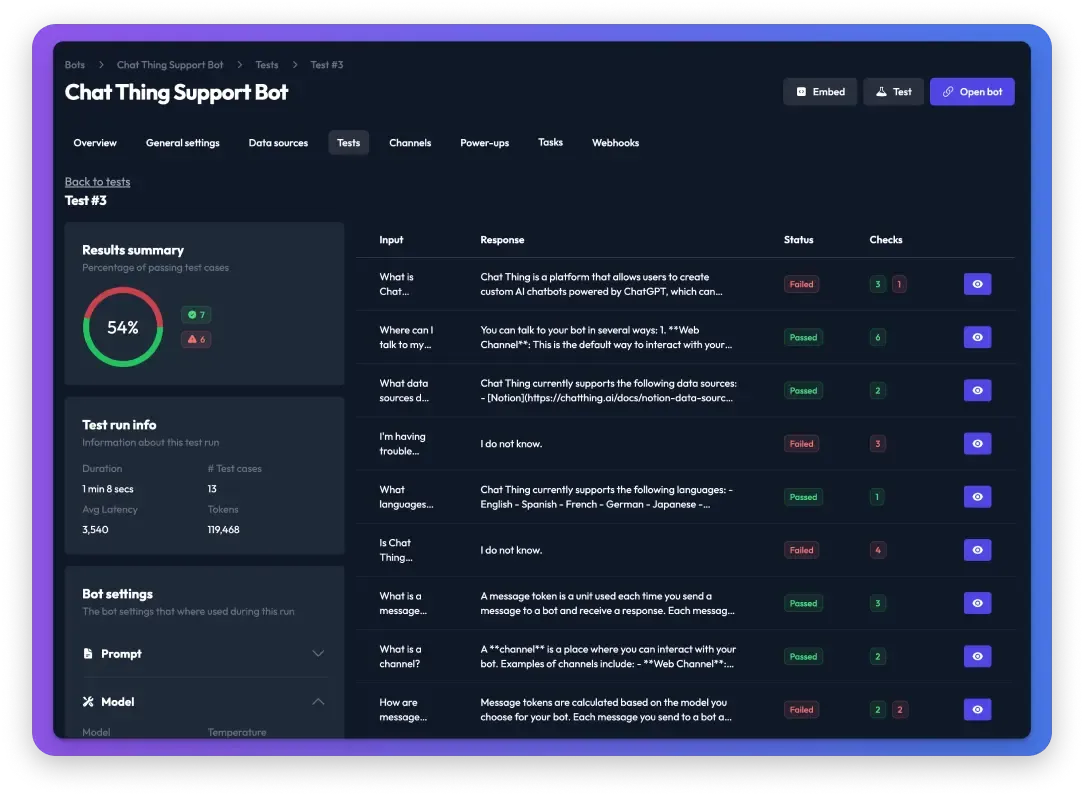Click green check badge 1 on 'What languages' row

point(877,497)
